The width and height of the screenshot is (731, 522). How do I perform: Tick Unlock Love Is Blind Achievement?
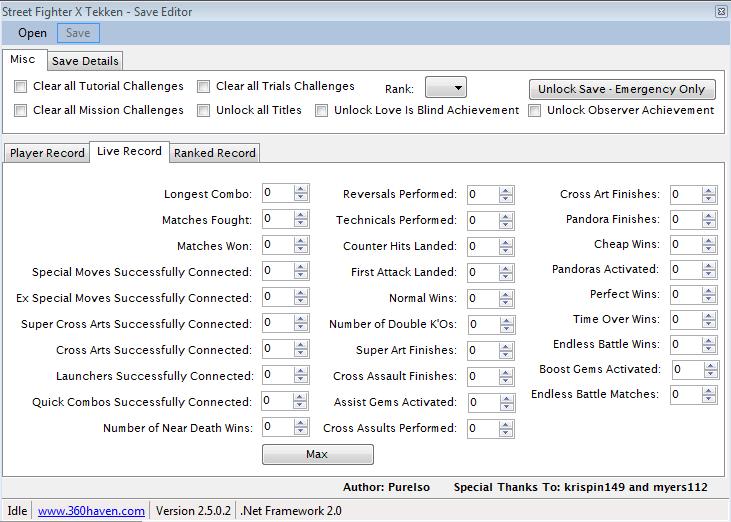coord(322,111)
